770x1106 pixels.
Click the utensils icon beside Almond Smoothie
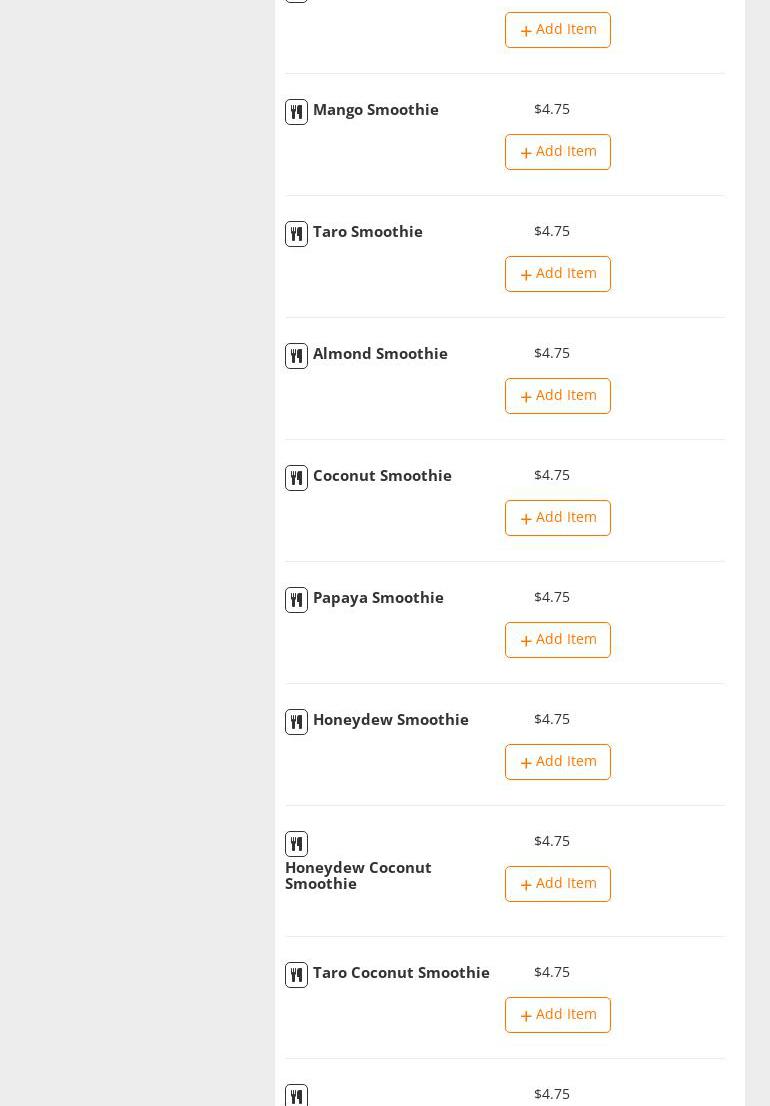(x=296, y=356)
